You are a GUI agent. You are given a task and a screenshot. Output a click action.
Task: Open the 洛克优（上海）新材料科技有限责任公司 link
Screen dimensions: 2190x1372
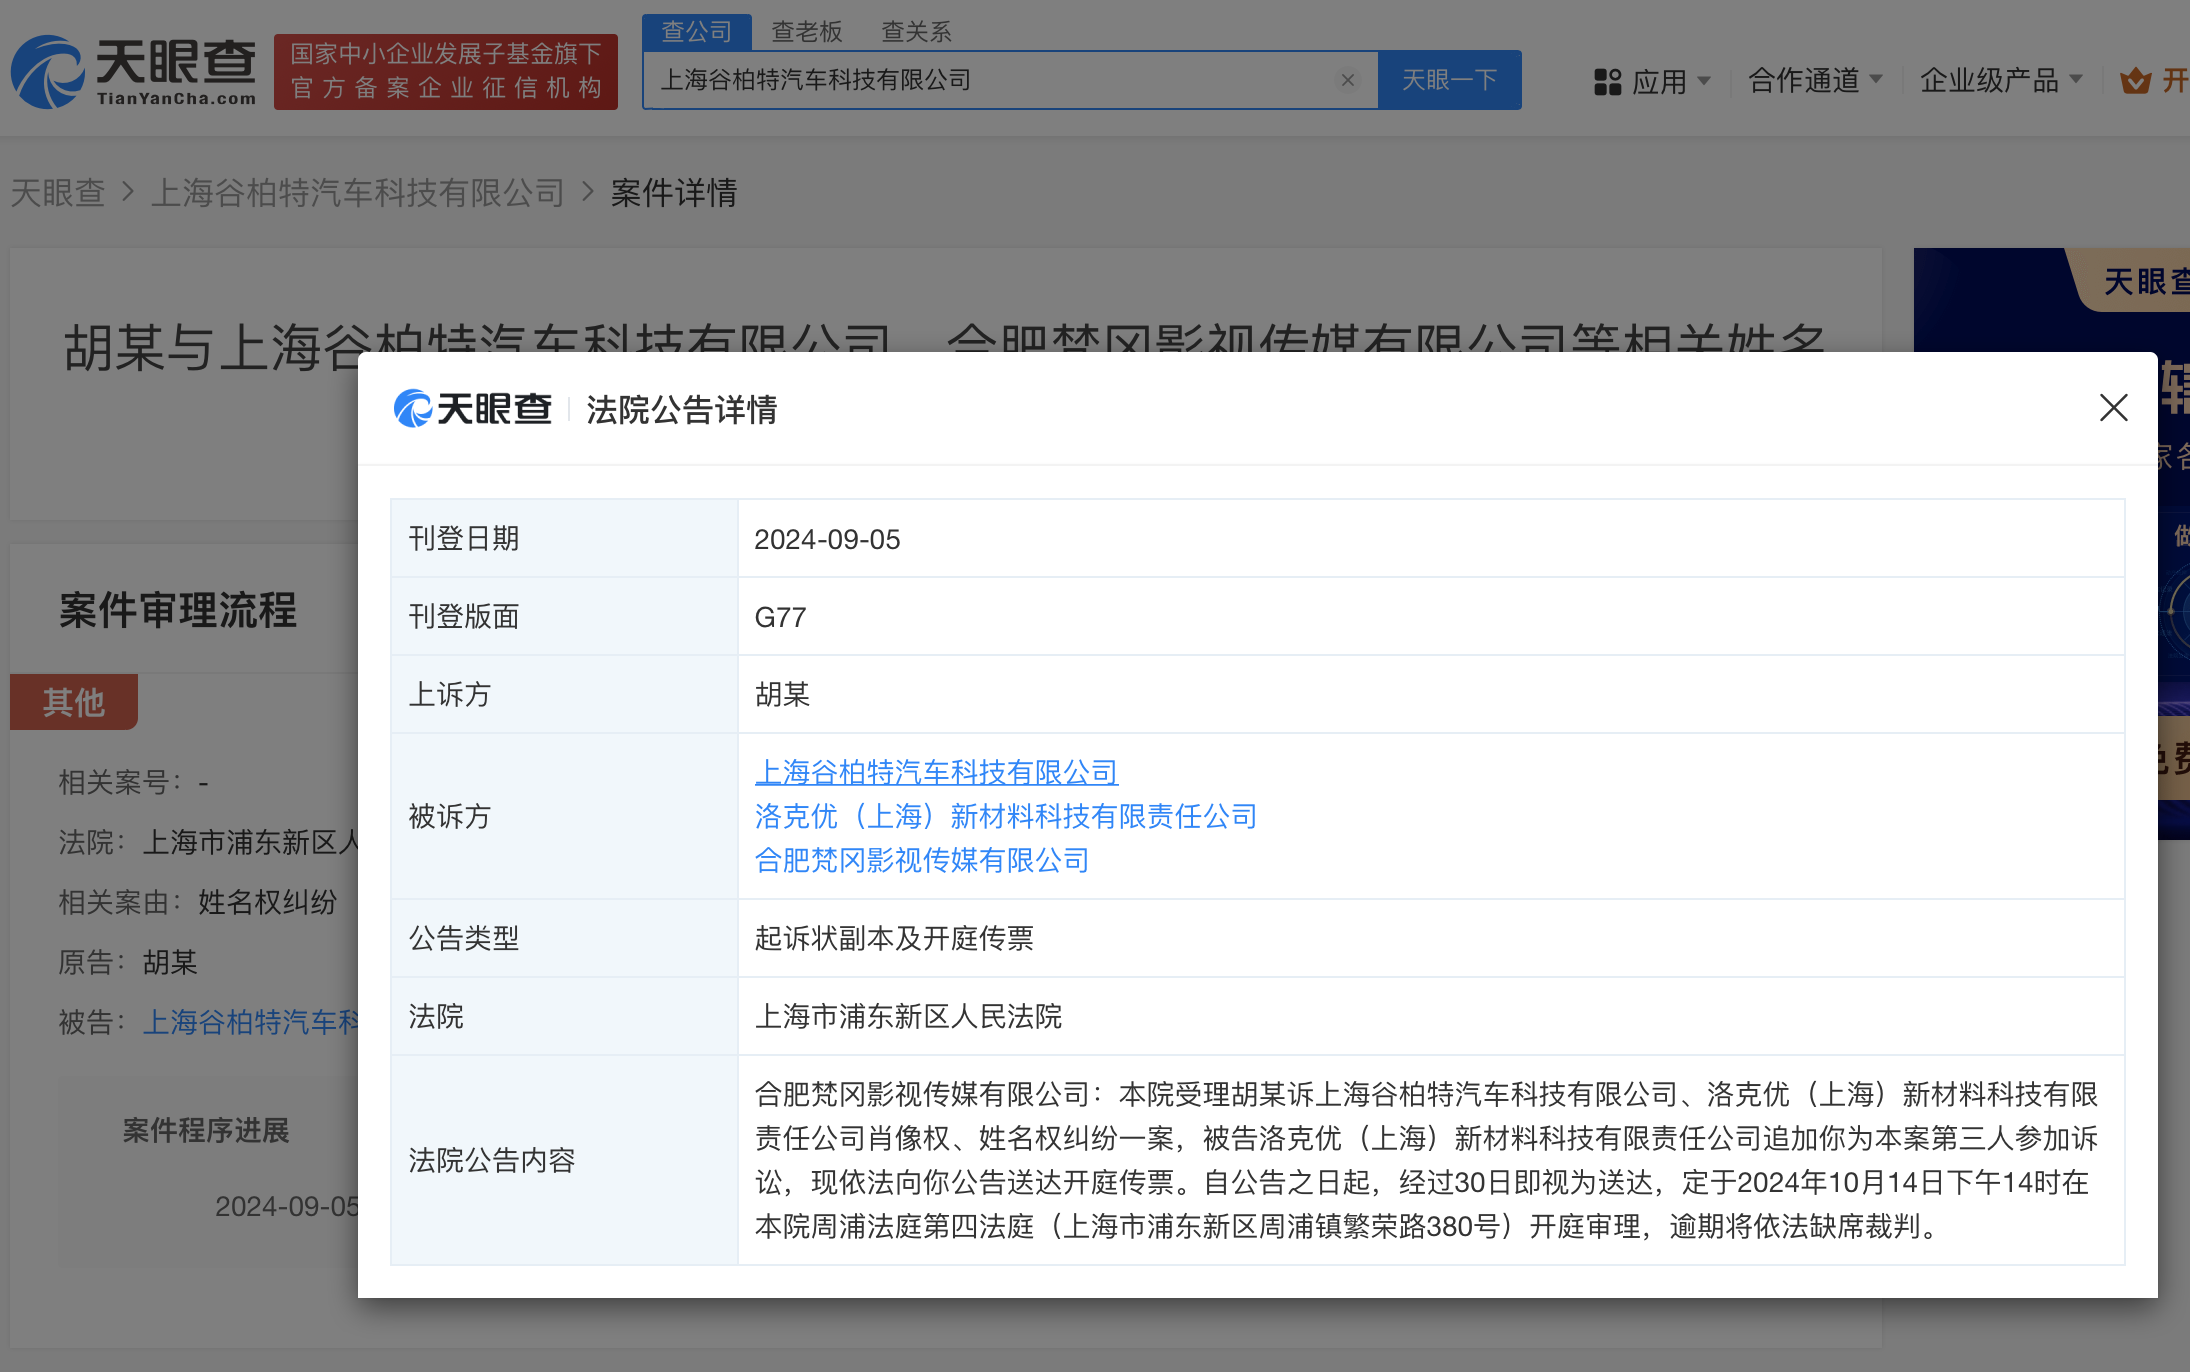[x=1006, y=816]
